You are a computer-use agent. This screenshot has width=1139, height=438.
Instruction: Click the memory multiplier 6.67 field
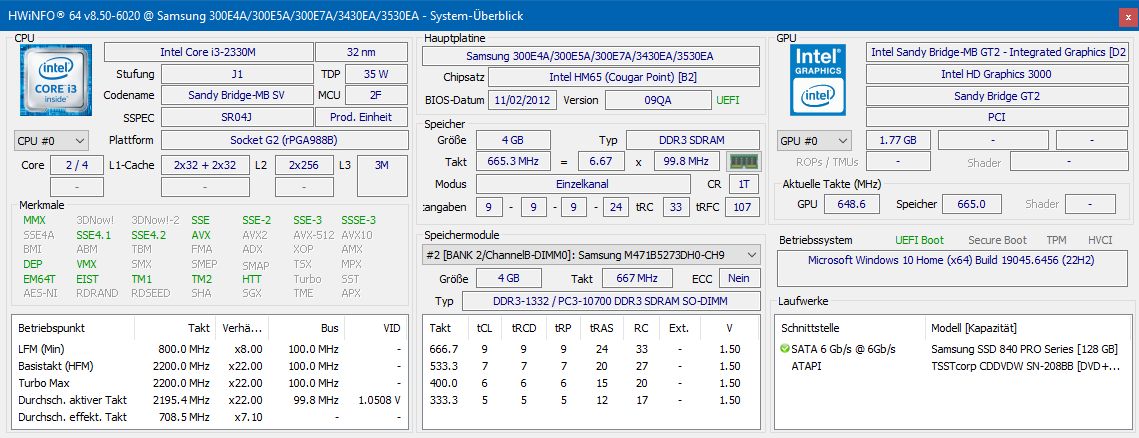click(x=601, y=161)
